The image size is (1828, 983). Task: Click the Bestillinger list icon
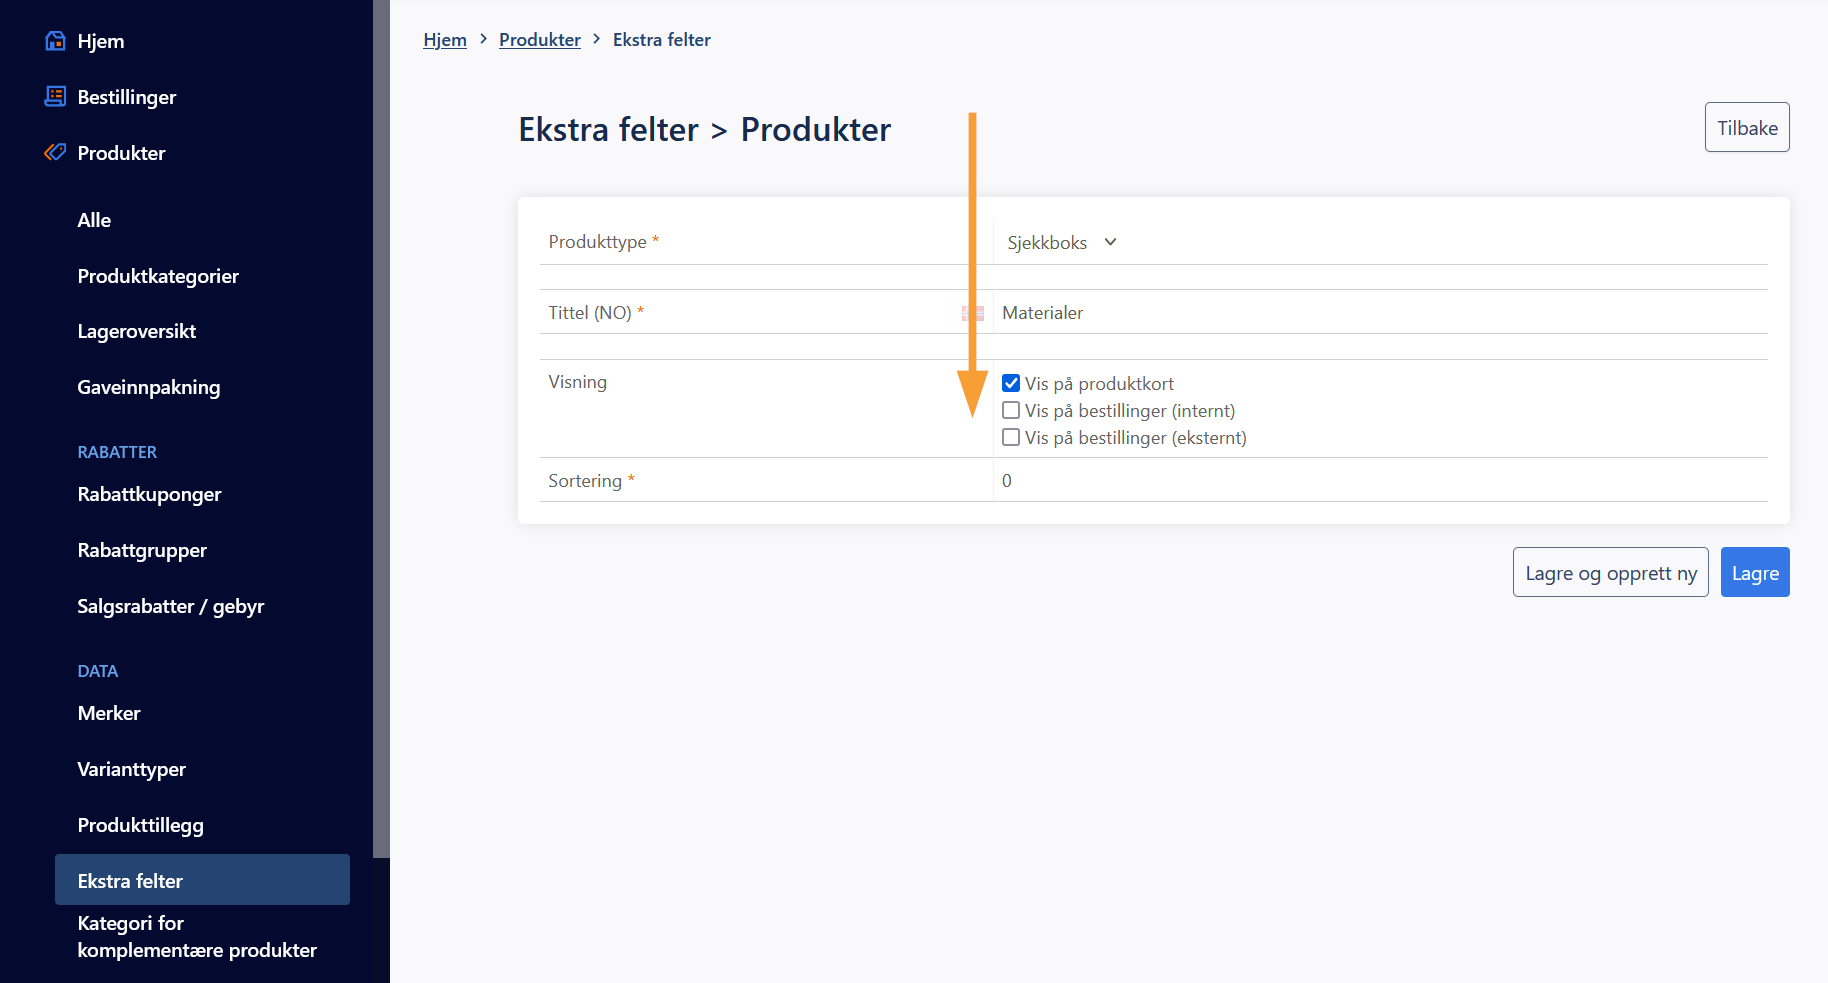coord(56,97)
